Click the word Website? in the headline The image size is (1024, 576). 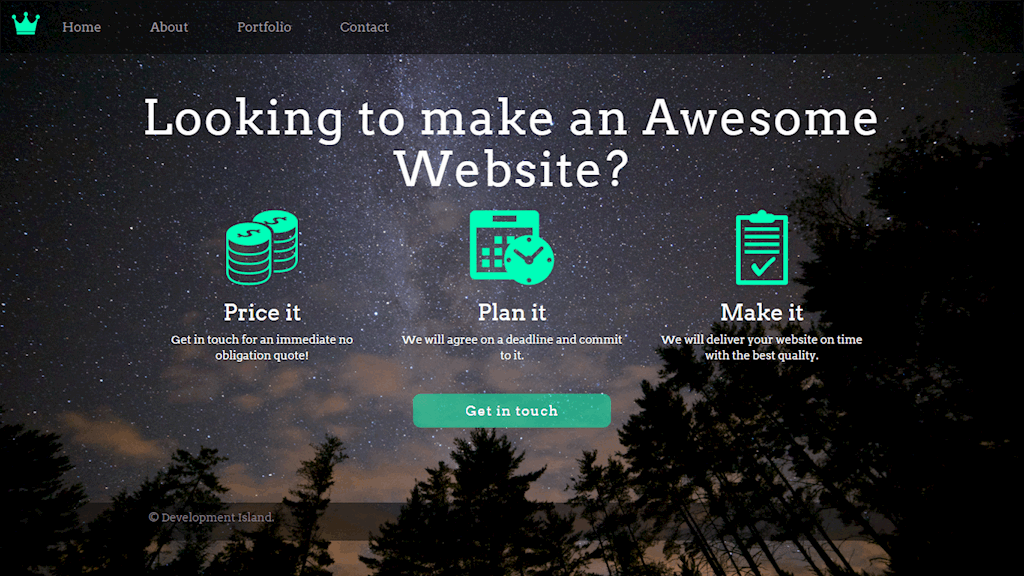click(x=511, y=168)
